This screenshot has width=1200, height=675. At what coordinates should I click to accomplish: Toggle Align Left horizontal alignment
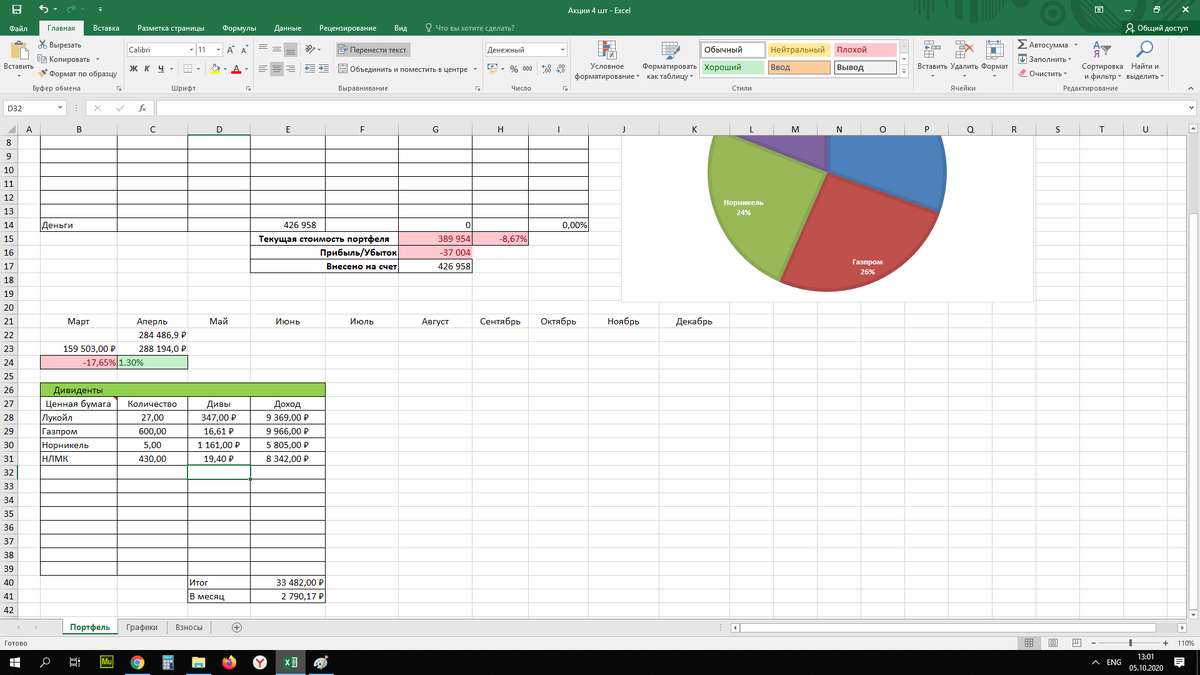(x=262, y=69)
